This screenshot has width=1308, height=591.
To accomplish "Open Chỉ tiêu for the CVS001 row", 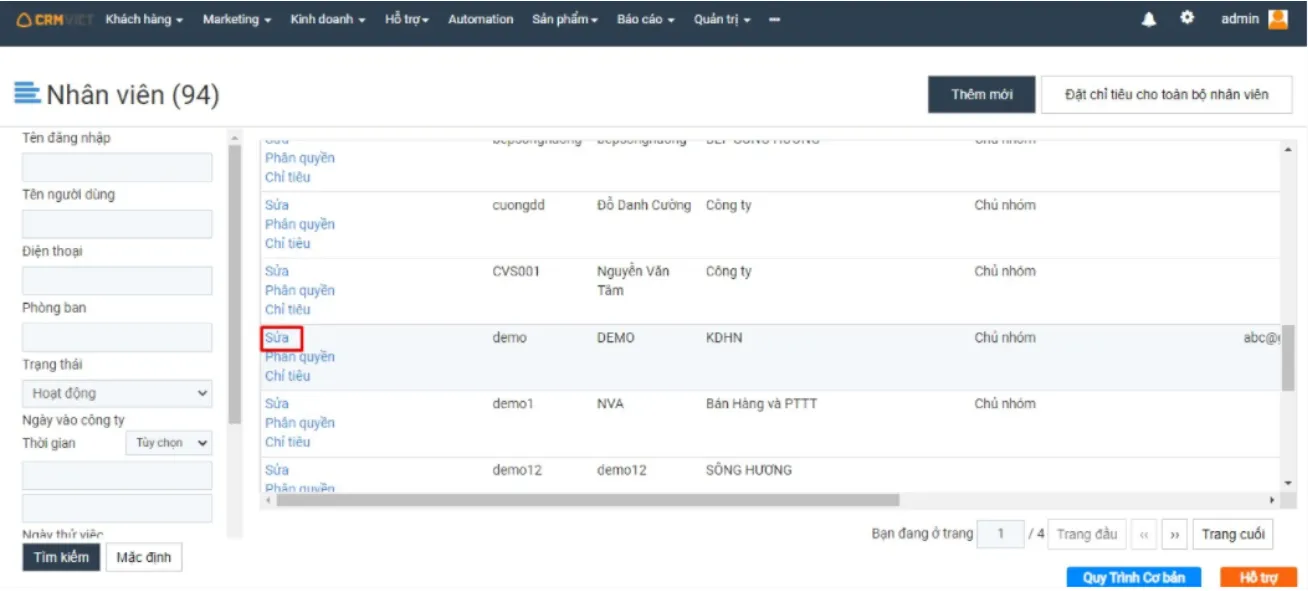I will (x=288, y=310).
